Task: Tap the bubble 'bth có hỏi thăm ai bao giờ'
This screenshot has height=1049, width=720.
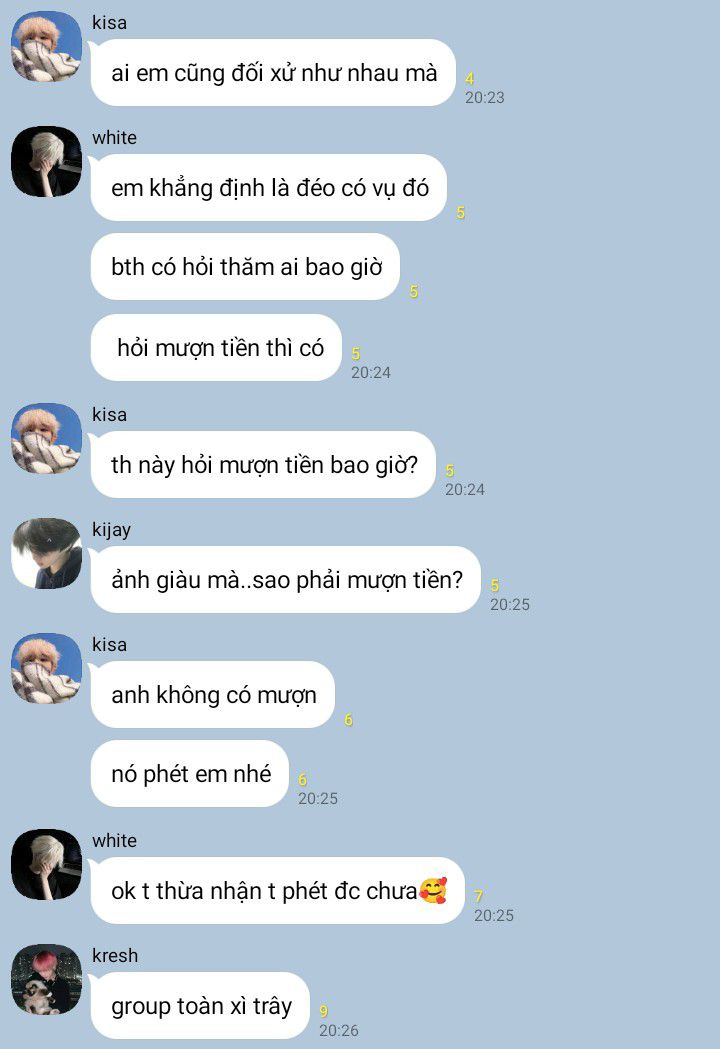Action: (245, 267)
